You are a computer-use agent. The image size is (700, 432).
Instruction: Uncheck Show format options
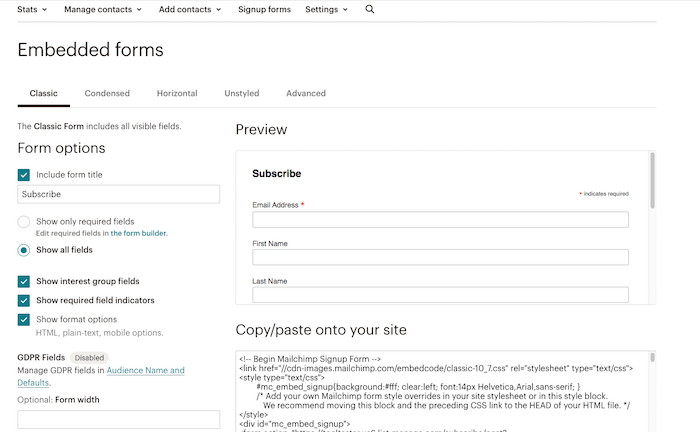click(24, 319)
